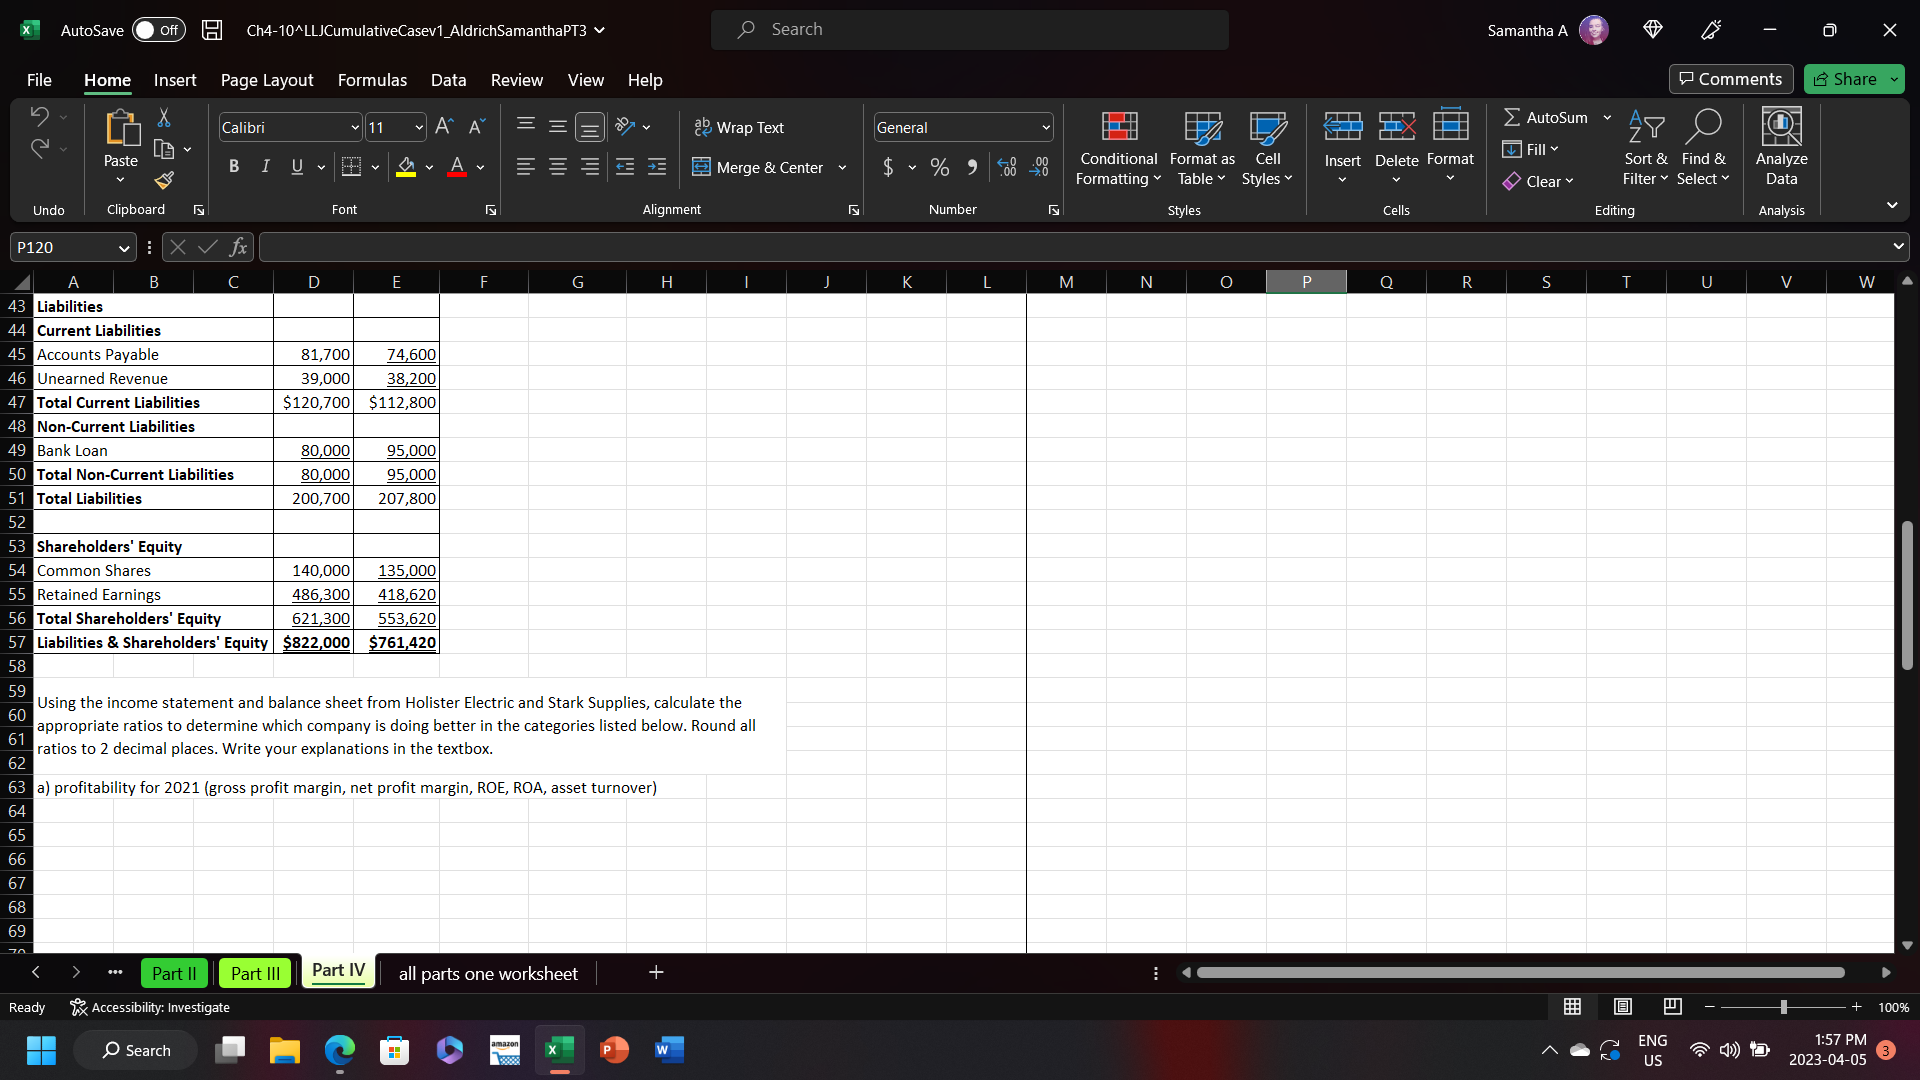Open the Formulas ribbon tab

(372, 80)
